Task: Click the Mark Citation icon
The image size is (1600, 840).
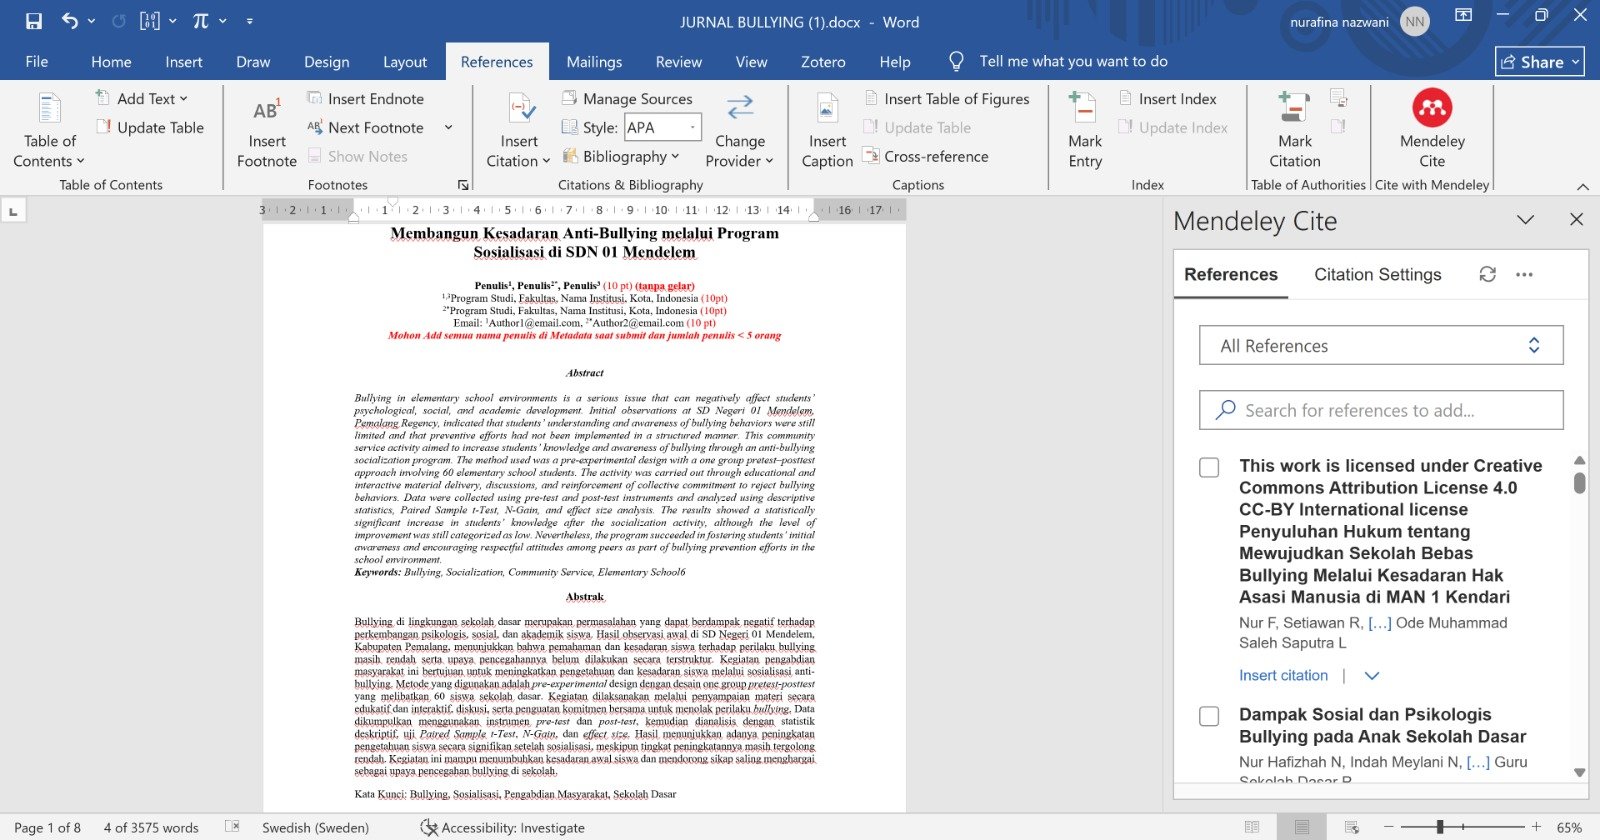Action: click(1294, 112)
